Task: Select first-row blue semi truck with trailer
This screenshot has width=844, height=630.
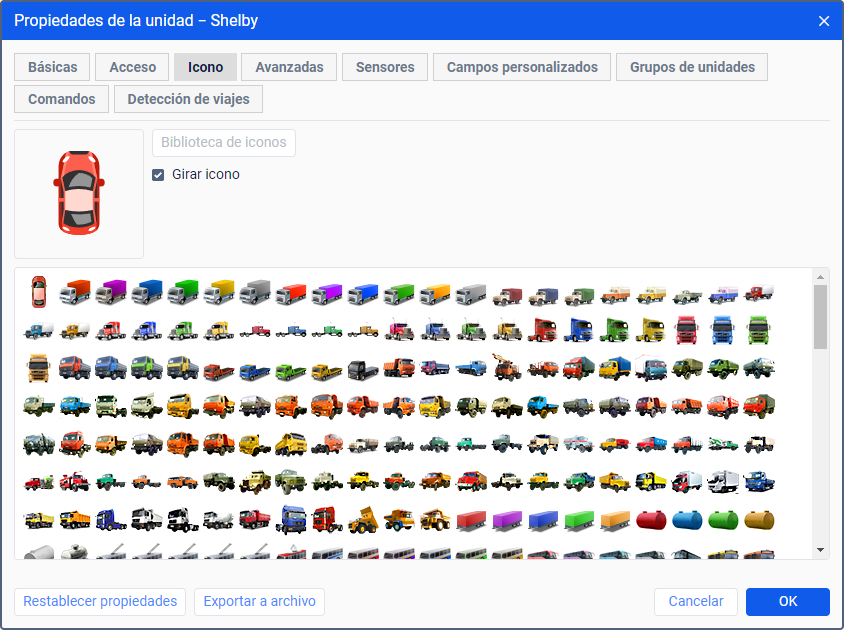Action: [x=363, y=294]
